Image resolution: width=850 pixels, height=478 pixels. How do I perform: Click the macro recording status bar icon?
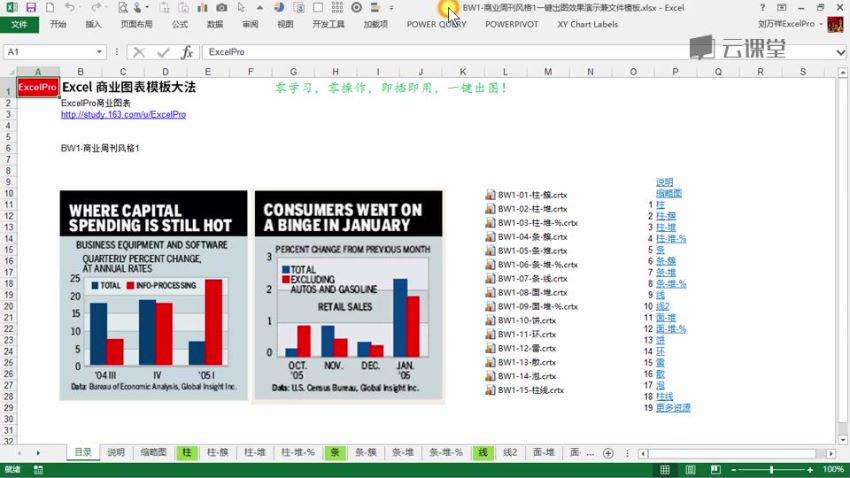click(x=38, y=470)
